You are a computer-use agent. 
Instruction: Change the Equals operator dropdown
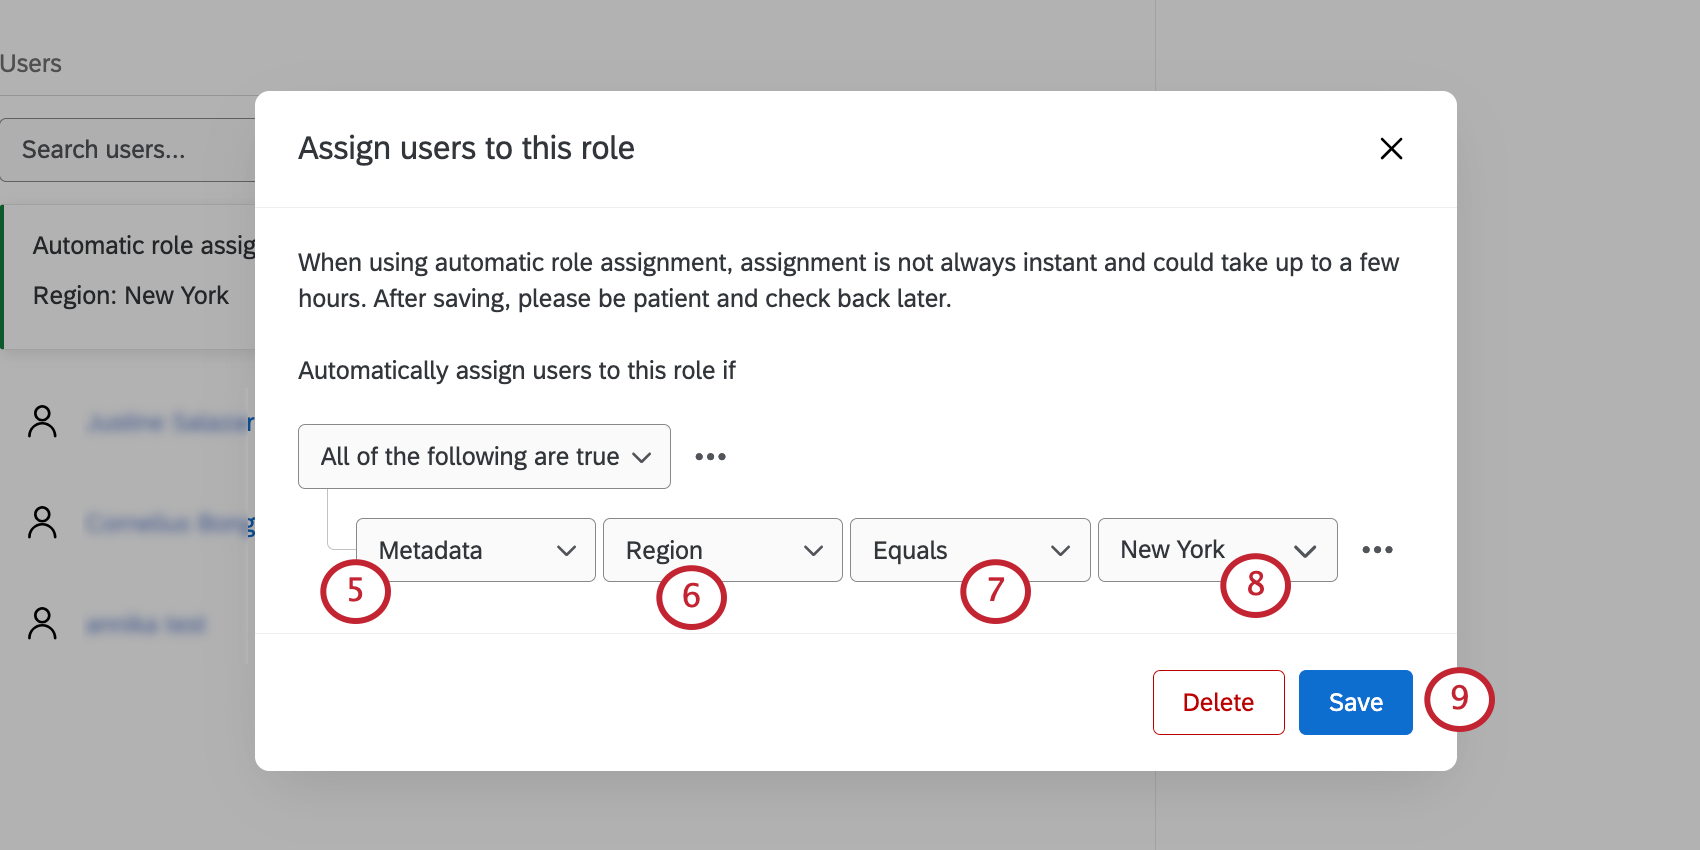(969, 550)
